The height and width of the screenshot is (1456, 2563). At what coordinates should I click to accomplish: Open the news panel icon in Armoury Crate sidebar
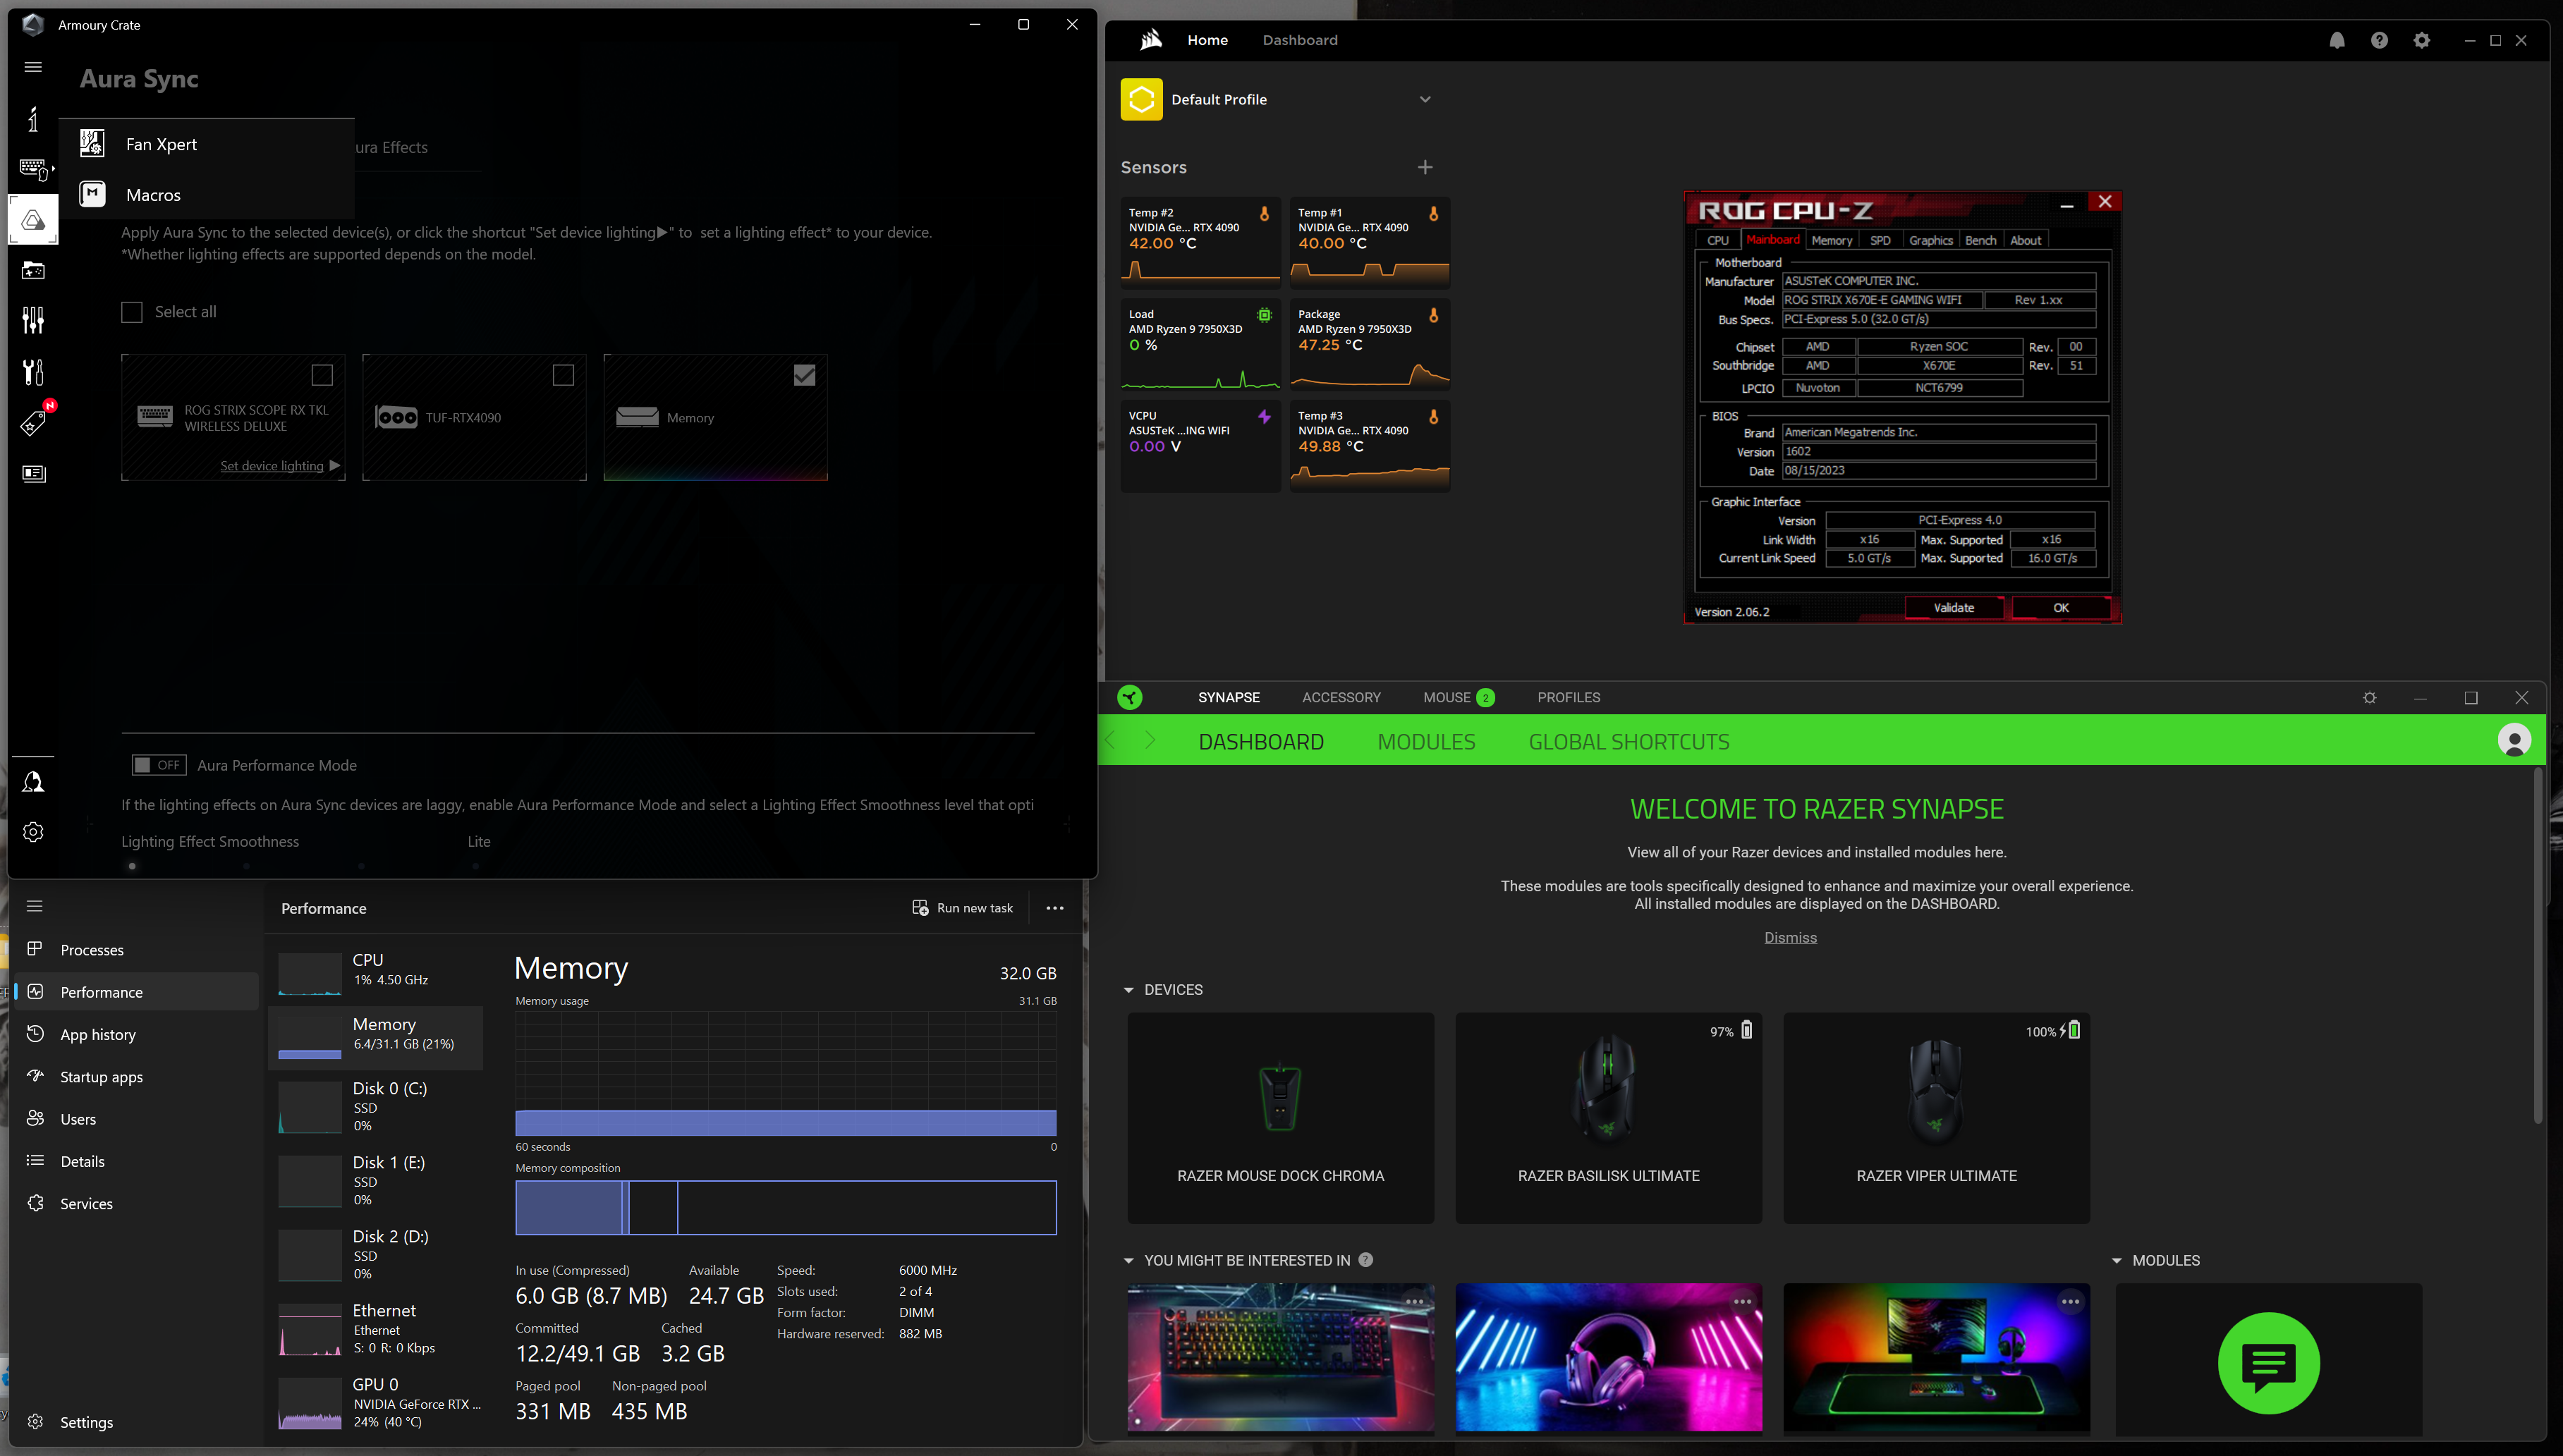pos(33,473)
